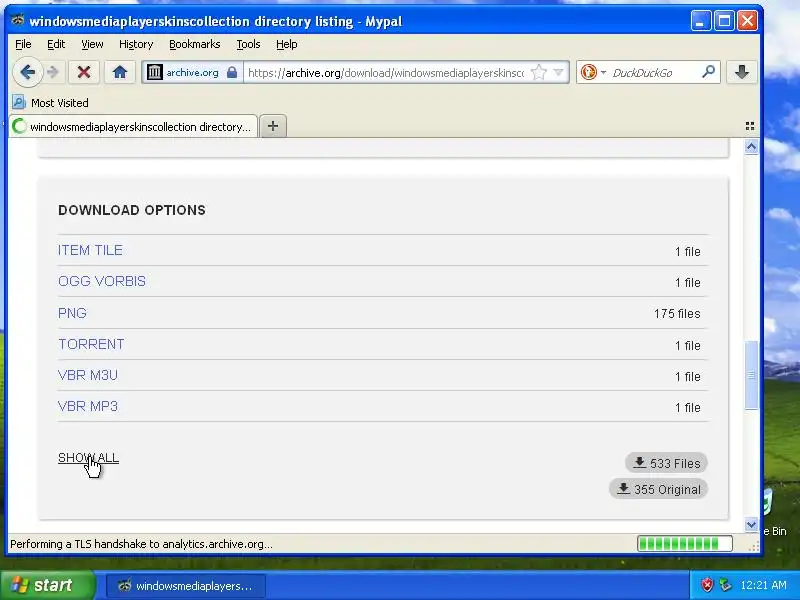Click the URL address field

386,72
